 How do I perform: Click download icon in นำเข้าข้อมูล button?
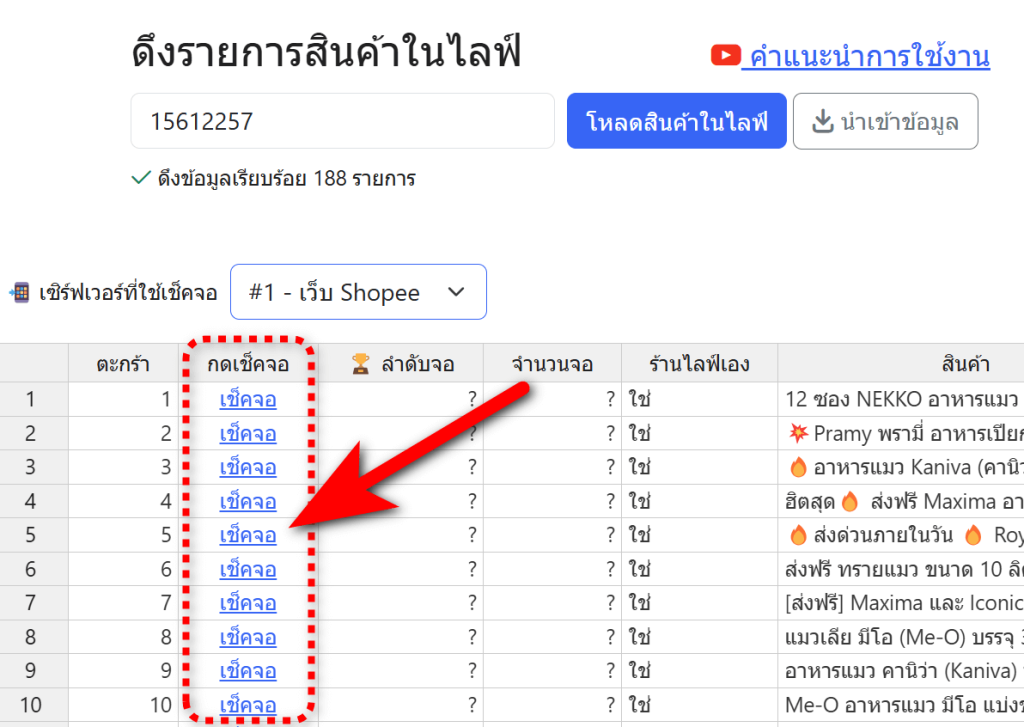[822, 122]
